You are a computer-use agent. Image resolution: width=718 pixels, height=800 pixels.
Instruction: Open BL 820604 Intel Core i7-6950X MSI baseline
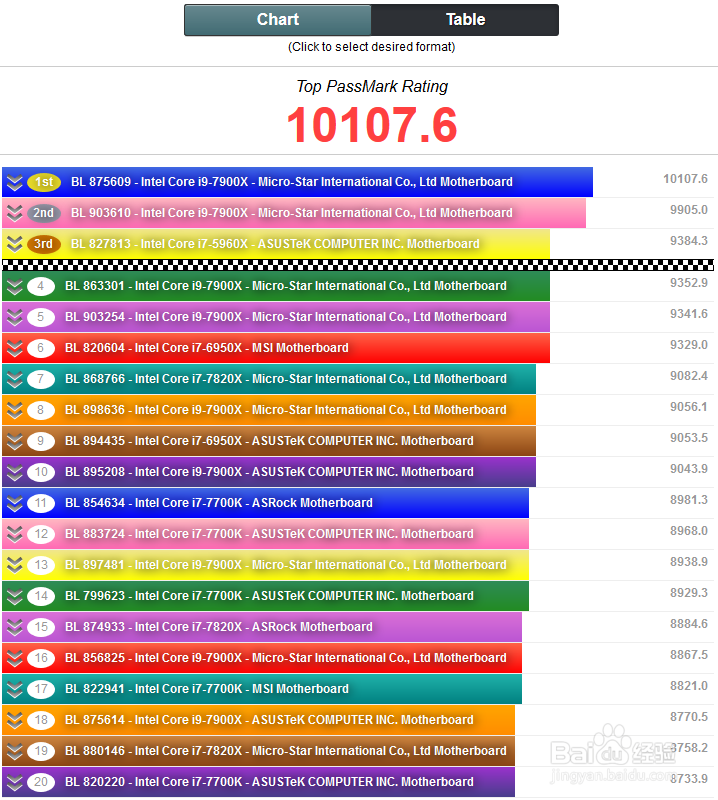point(207,348)
